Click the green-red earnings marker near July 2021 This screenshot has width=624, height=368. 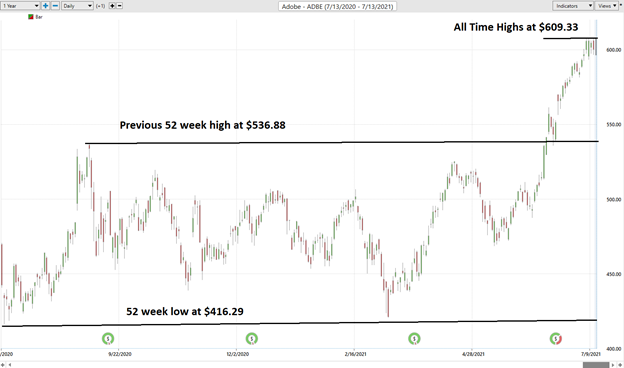tap(556, 339)
